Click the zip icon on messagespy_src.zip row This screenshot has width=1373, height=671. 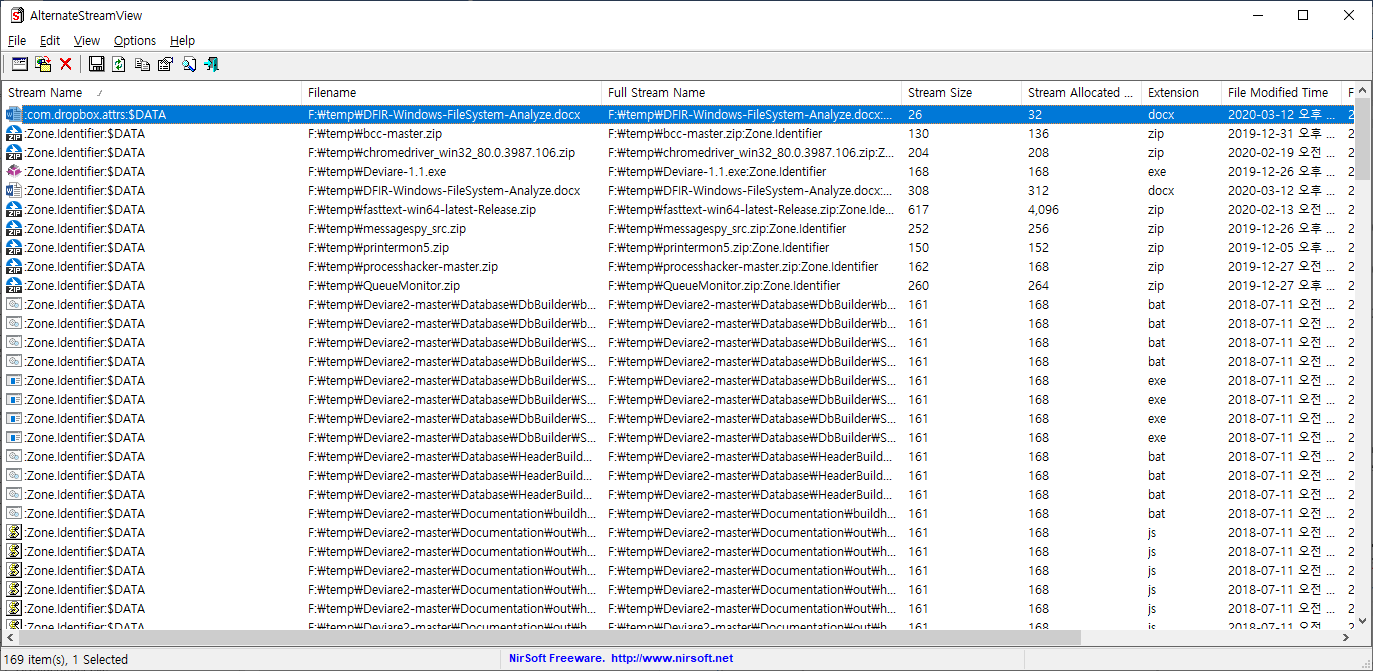[x=14, y=228]
